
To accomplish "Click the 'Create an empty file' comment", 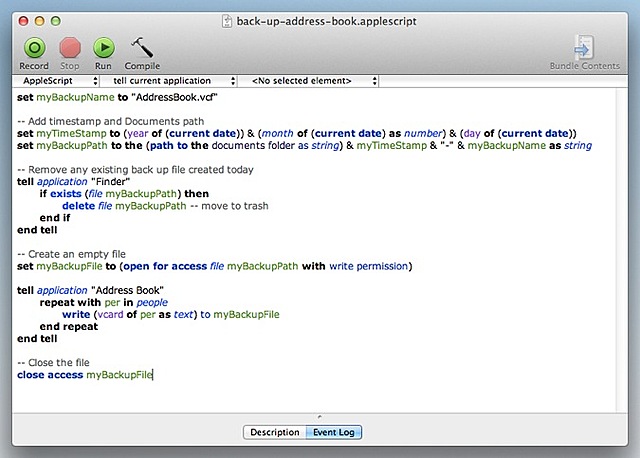I will pyautogui.click(x=71, y=254).
